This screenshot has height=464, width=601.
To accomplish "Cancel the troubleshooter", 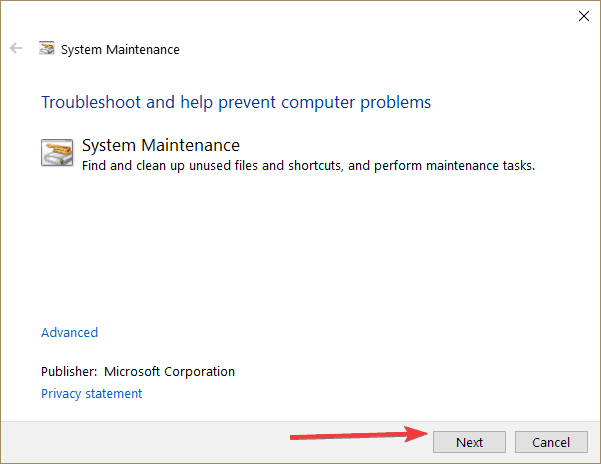I will [x=551, y=442].
